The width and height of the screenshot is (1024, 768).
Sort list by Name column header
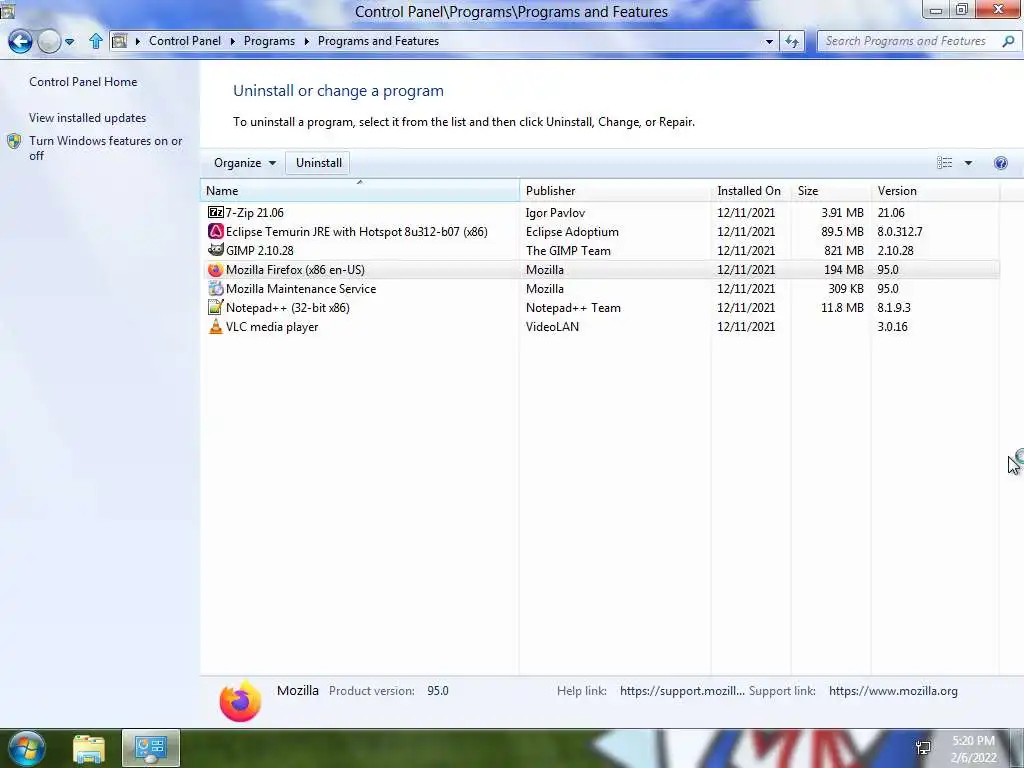(359, 191)
